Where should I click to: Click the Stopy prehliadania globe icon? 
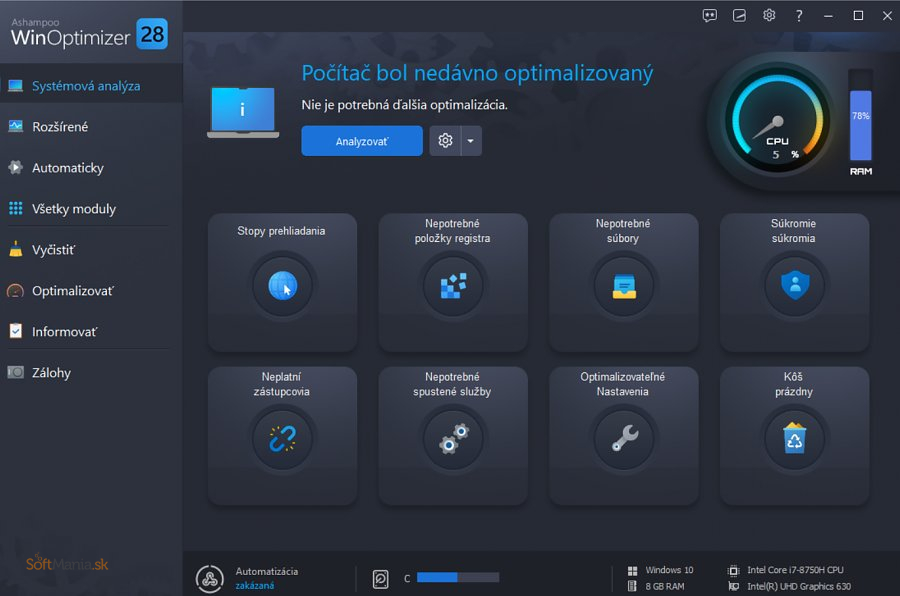click(282, 285)
